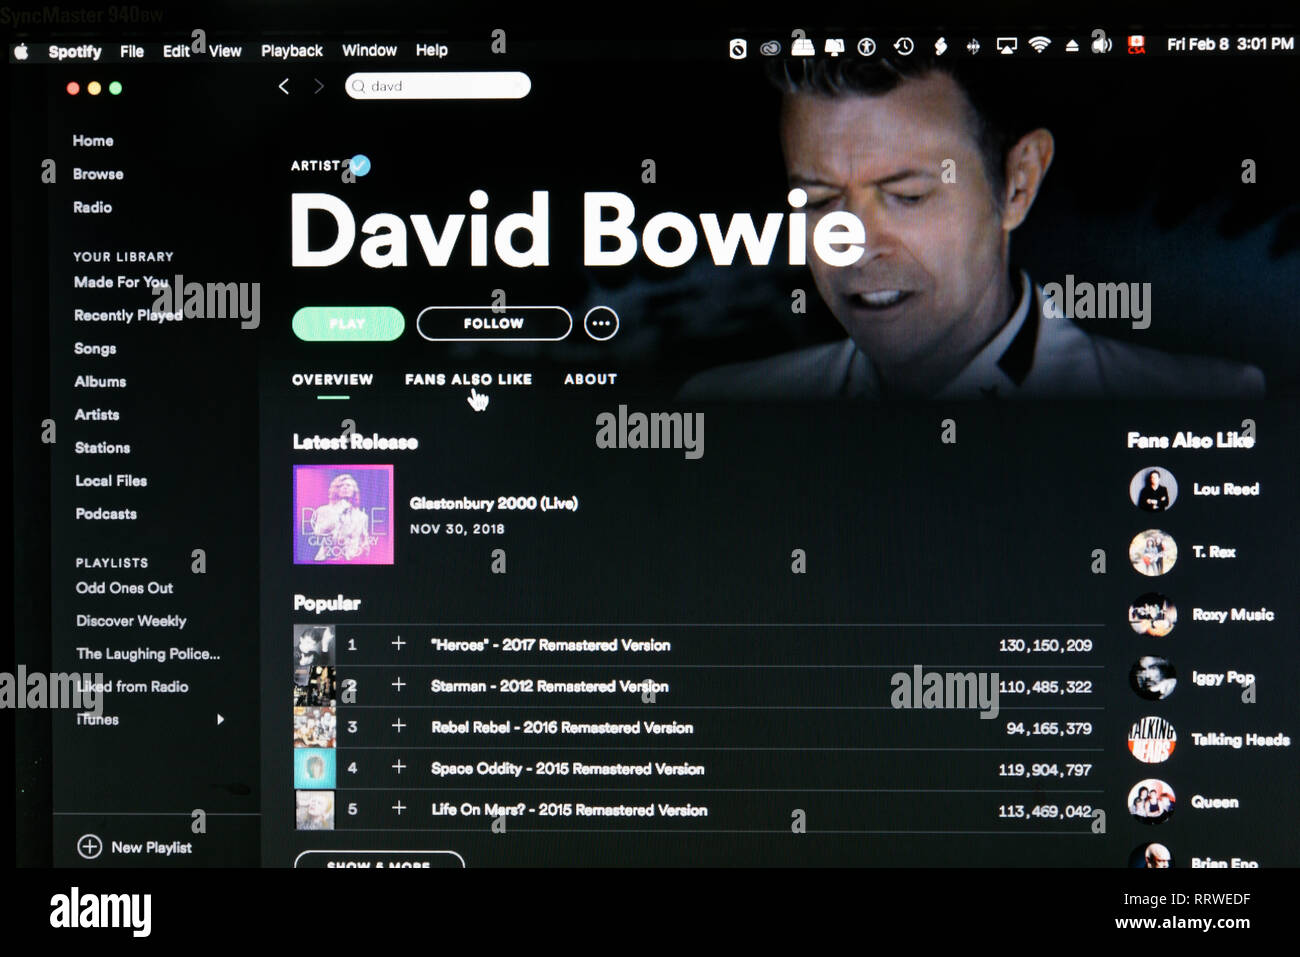The width and height of the screenshot is (1300, 957).
Task: Open the Help menu
Action: [x=432, y=50]
